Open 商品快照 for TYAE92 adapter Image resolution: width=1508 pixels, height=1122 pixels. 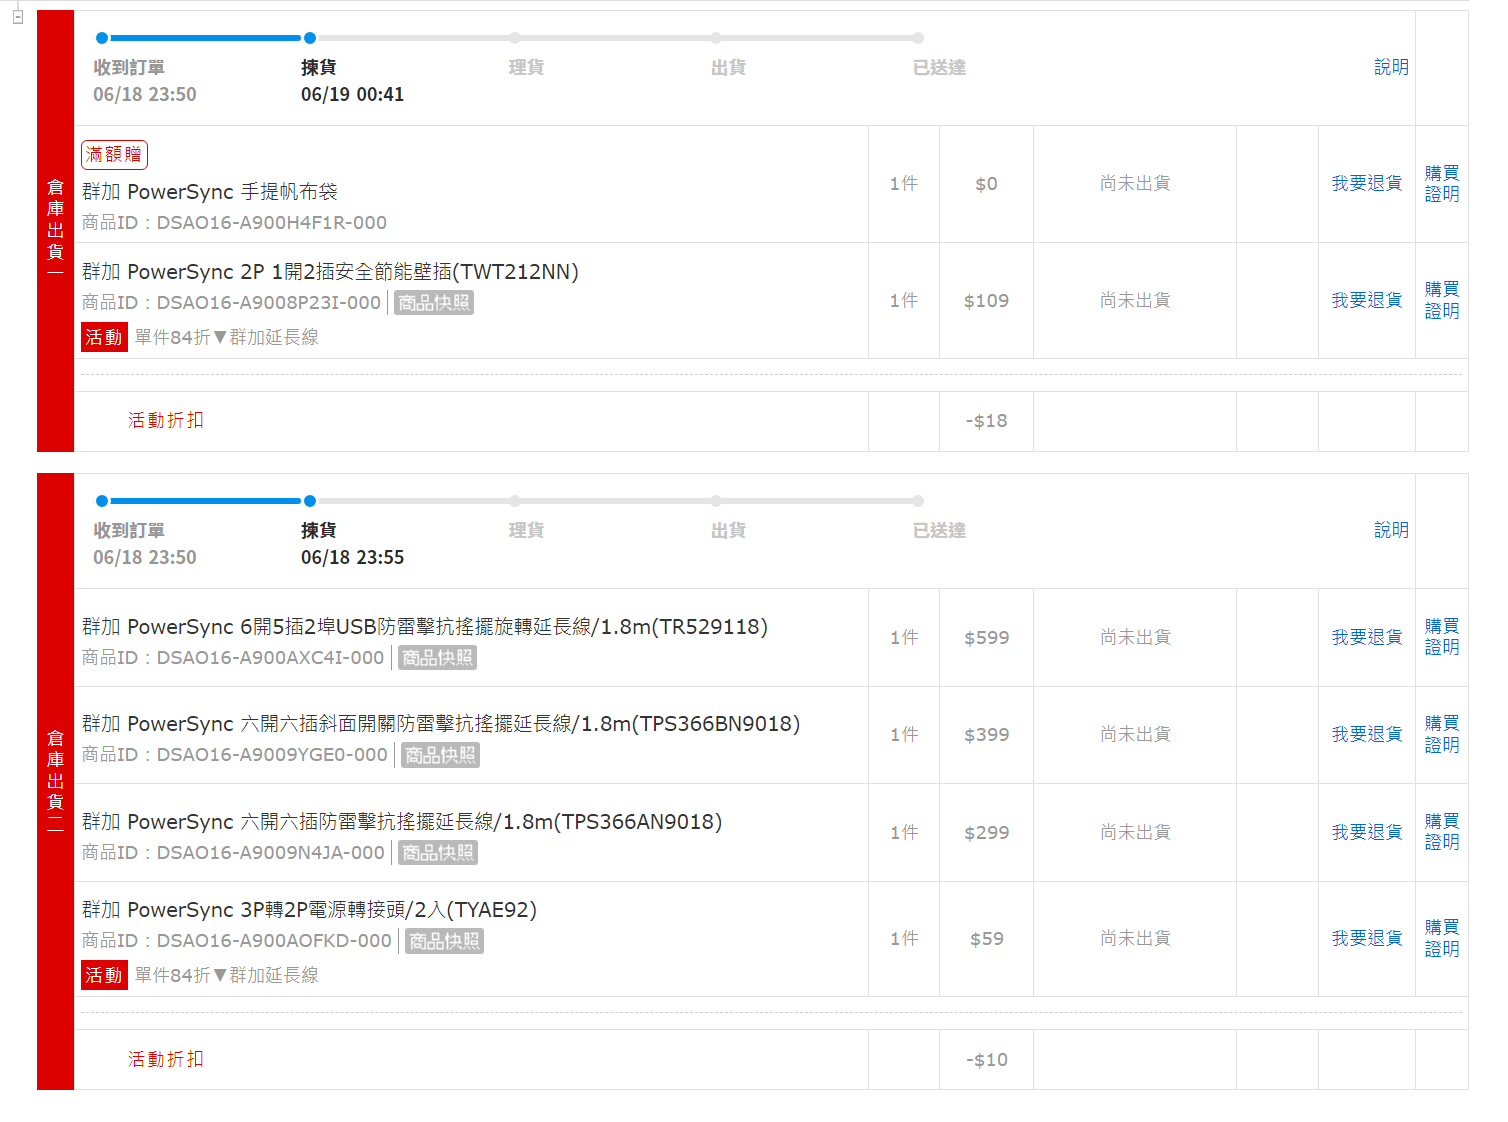click(x=444, y=941)
